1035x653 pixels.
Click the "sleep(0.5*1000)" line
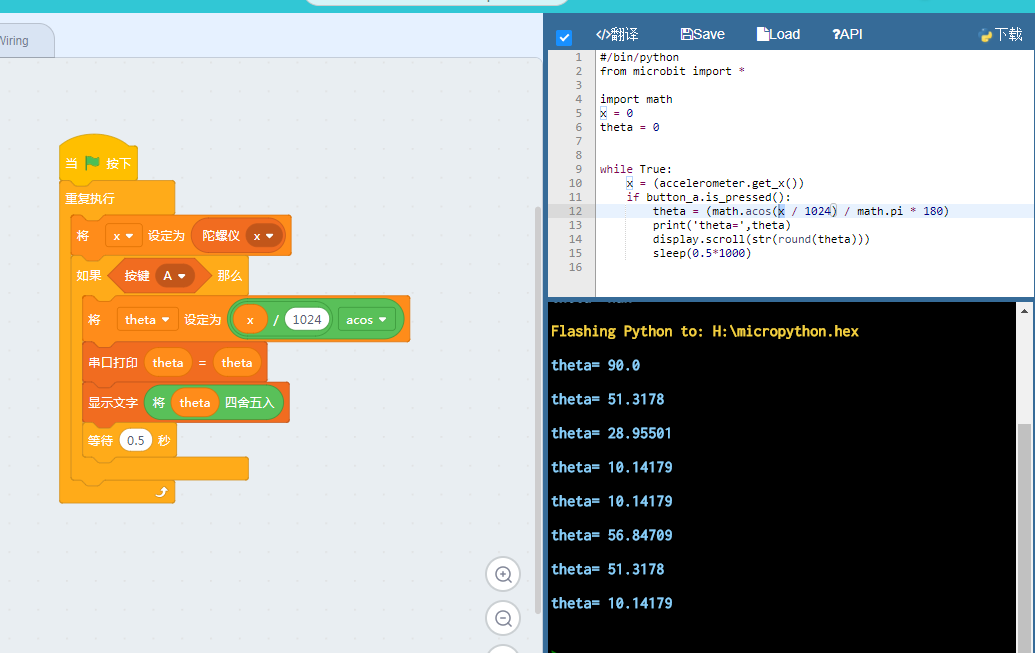click(x=702, y=253)
